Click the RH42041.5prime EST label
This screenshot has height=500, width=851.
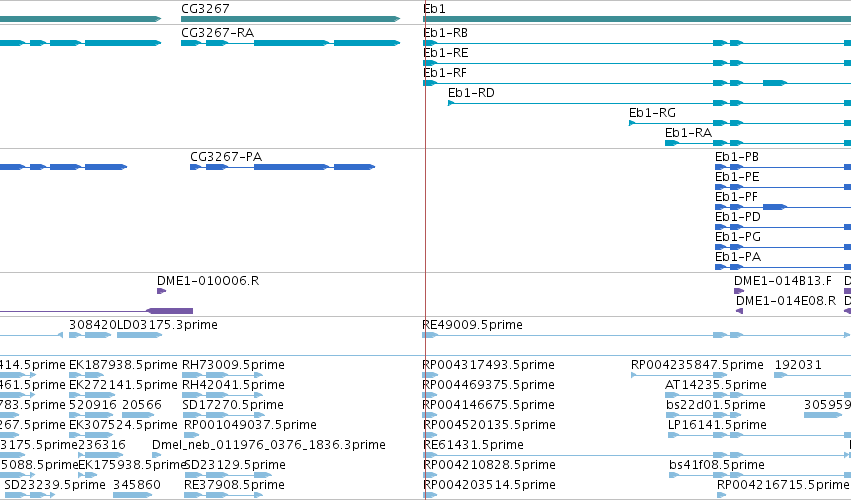point(233,385)
